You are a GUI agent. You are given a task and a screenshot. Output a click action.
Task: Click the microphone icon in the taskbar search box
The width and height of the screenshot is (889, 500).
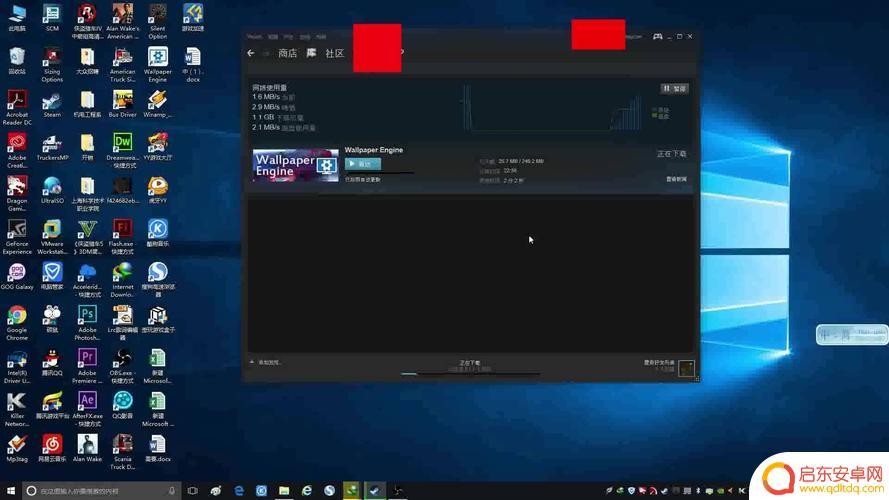click(171, 490)
